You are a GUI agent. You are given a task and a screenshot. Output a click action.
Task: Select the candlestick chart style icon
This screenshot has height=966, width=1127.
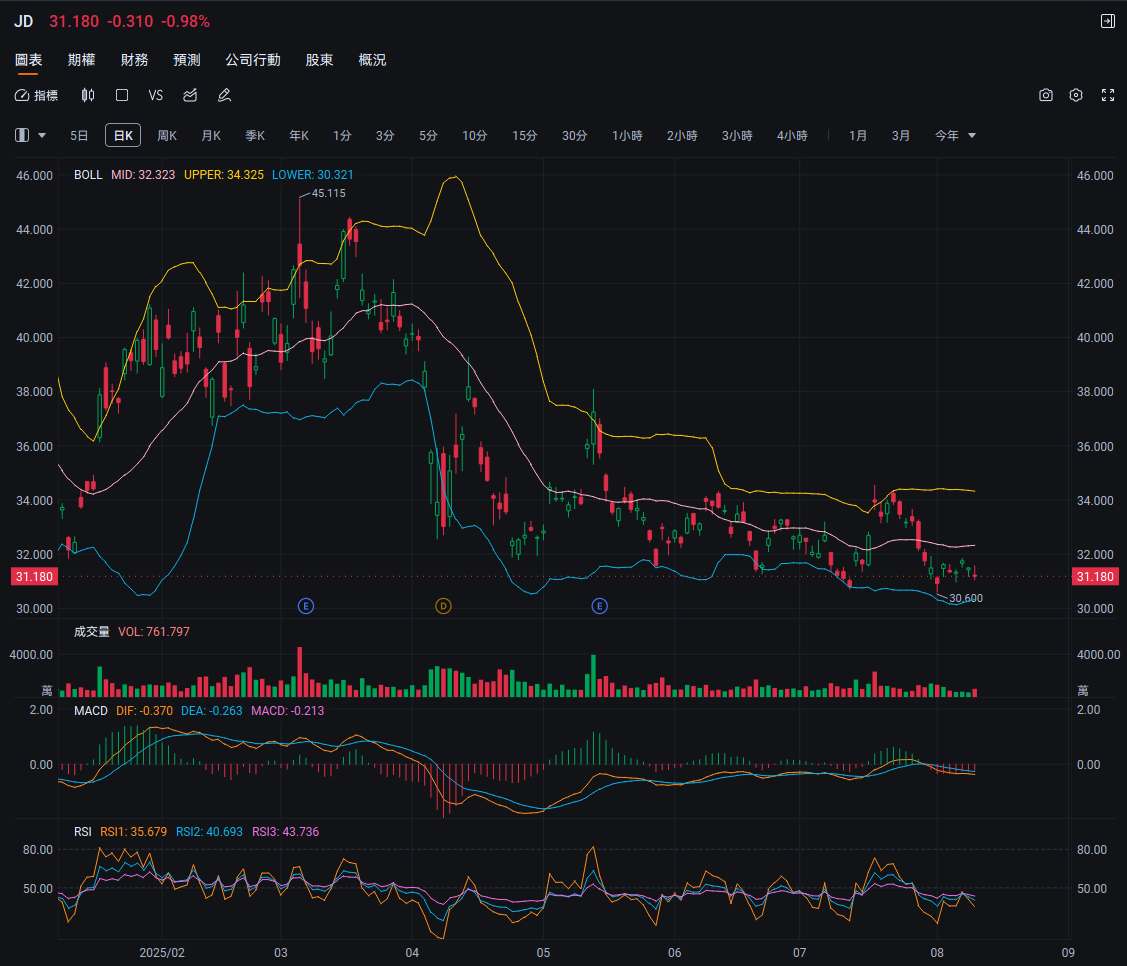tap(88, 95)
